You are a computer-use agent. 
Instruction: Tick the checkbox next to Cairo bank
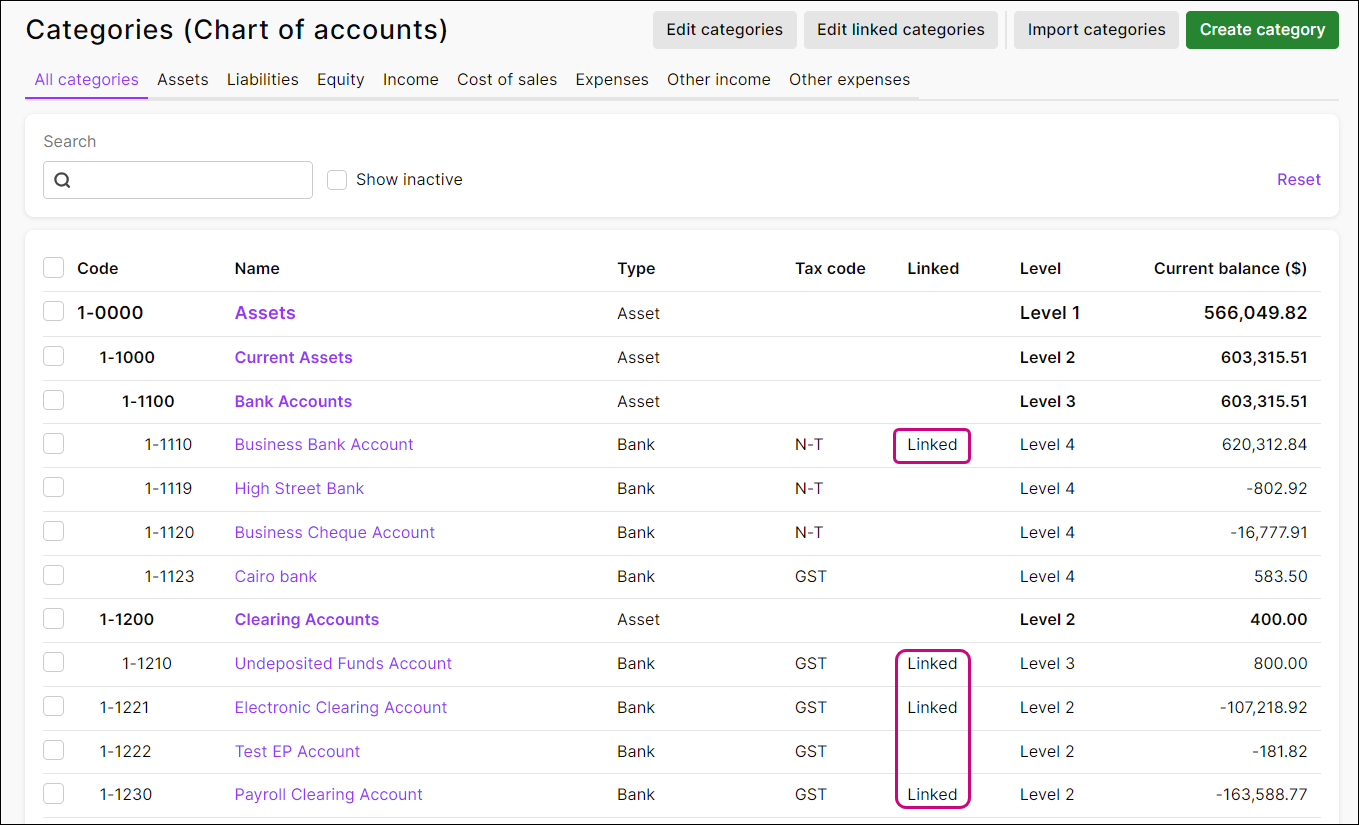click(53, 575)
